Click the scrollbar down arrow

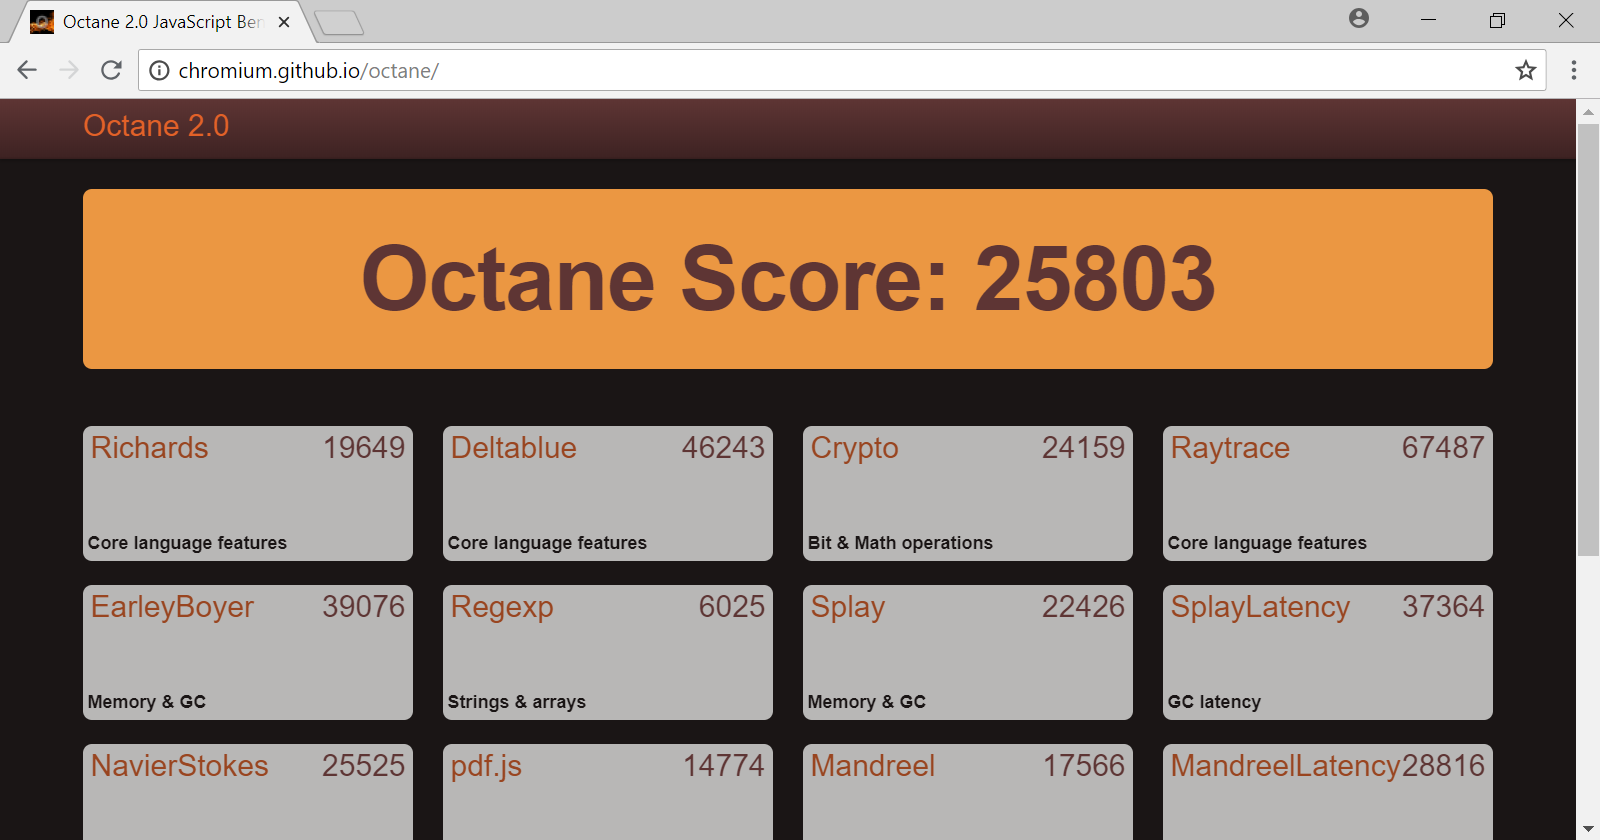[x=1588, y=829]
